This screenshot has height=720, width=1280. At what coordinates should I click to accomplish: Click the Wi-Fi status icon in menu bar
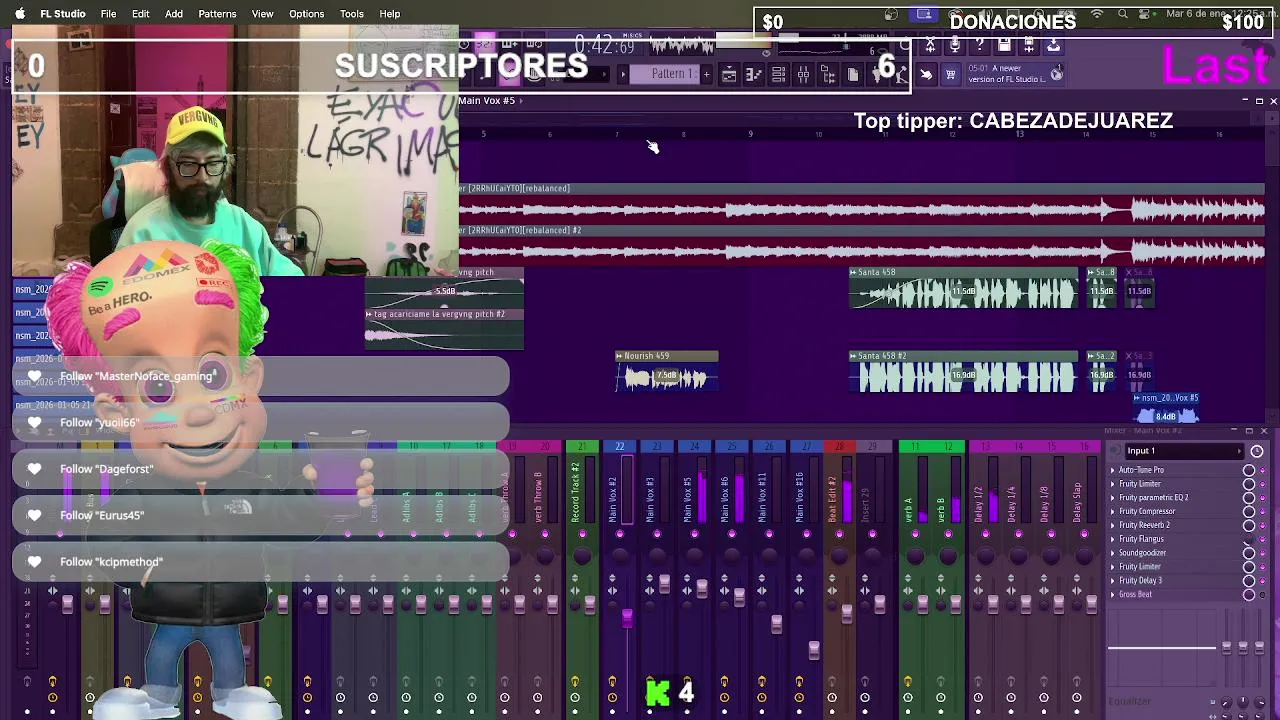point(1098,14)
